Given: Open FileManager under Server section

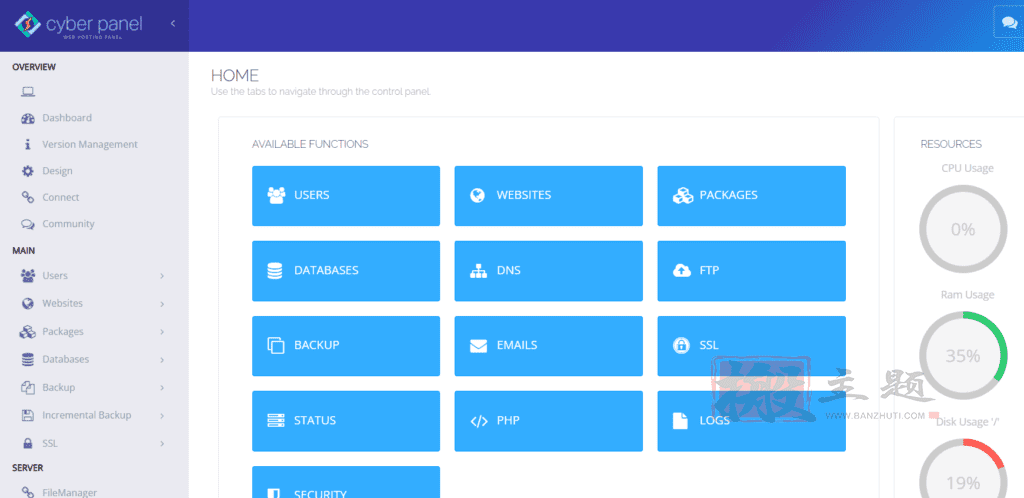Looking at the screenshot, I should click(x=70, y=493).
